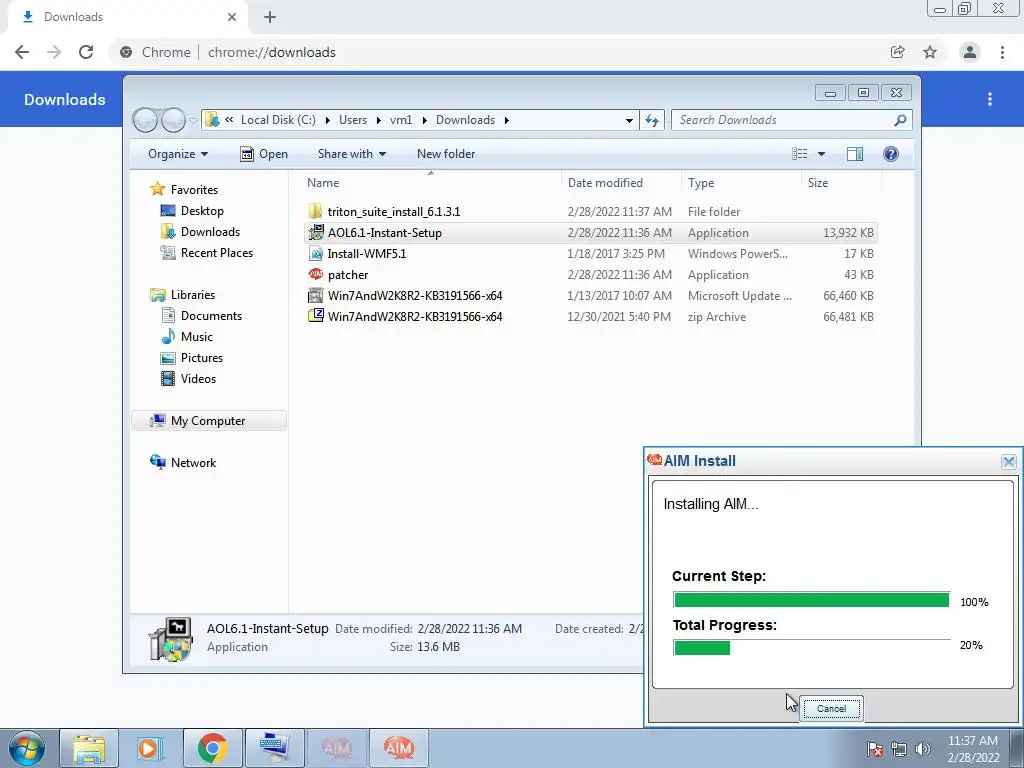Click the refresh icon beside the address bar

652,120
